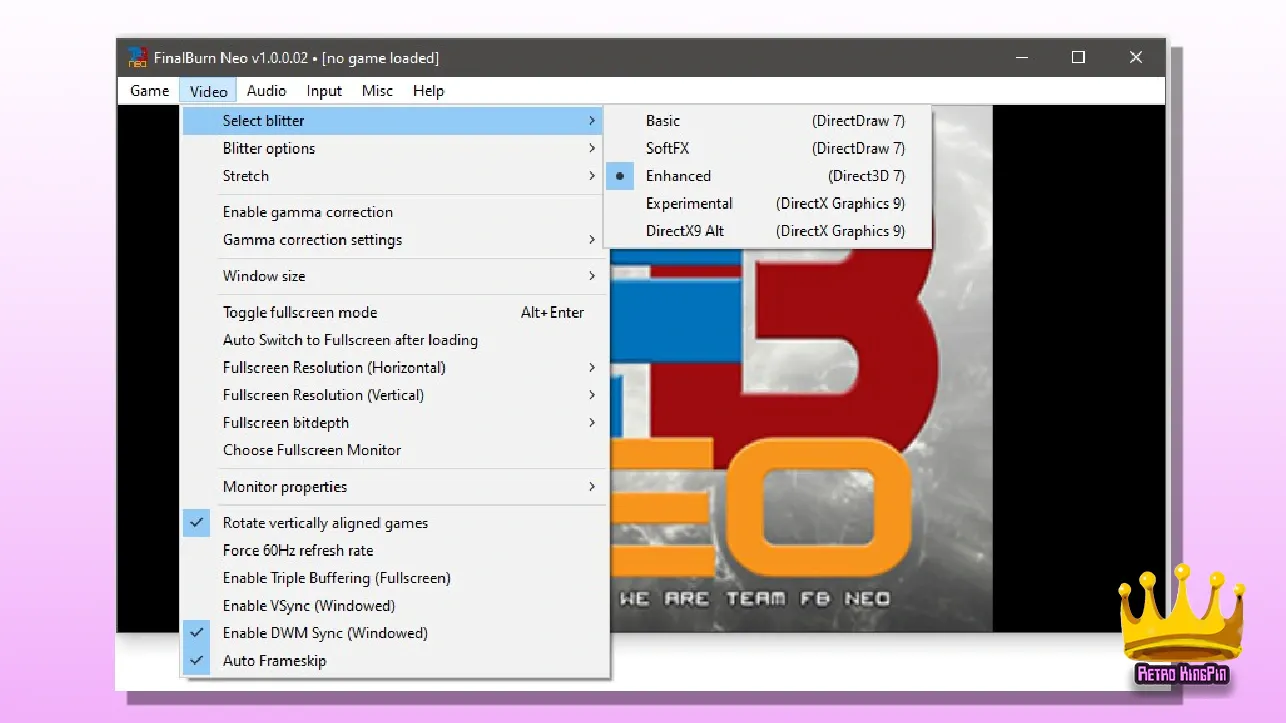1286x723 pixels.
Task: Expand Monitor properties submenu
Action: 393,487
